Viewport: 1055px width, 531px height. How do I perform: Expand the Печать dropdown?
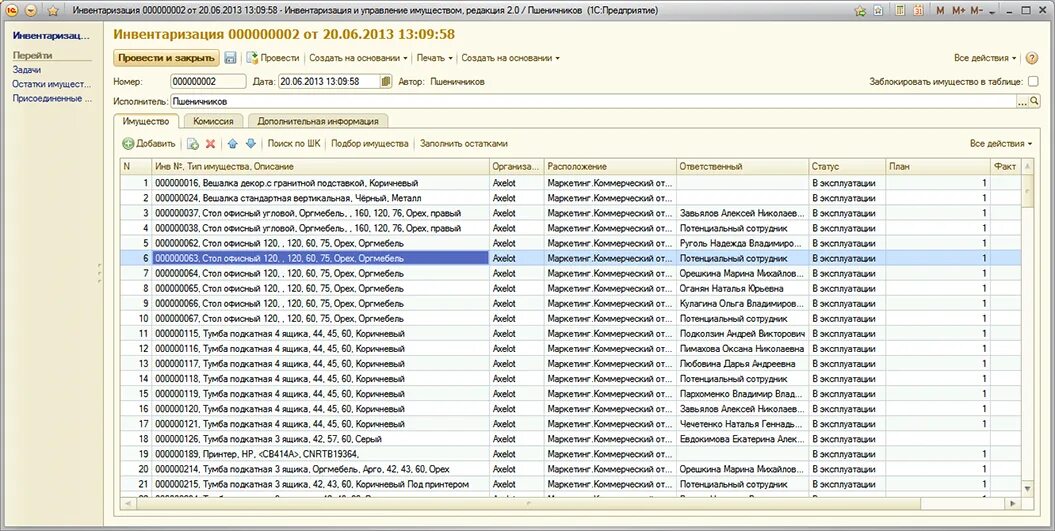click(434, 58)
